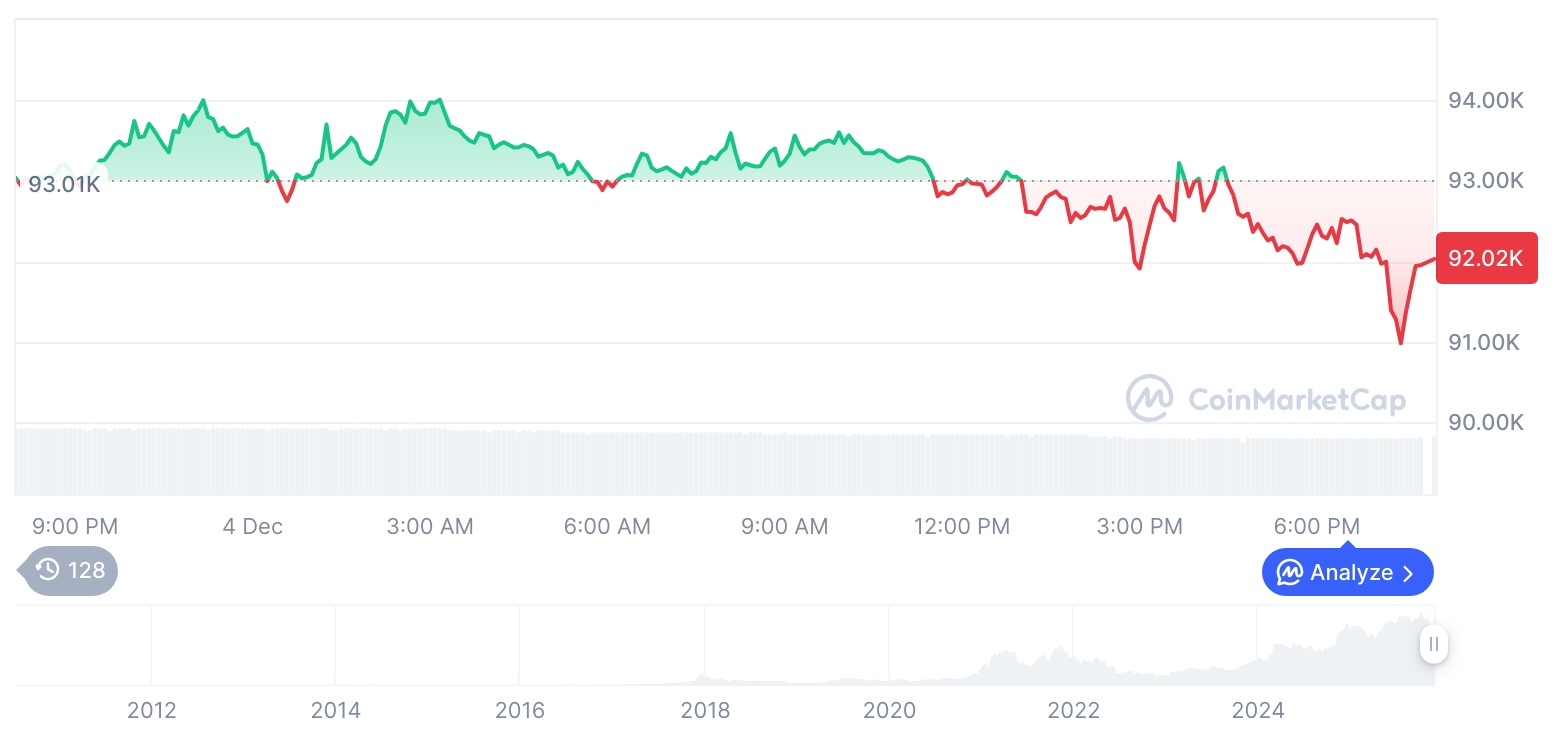Grab the range slider handle on the year timeline

pyautogui.click(x=1433, y=644)
